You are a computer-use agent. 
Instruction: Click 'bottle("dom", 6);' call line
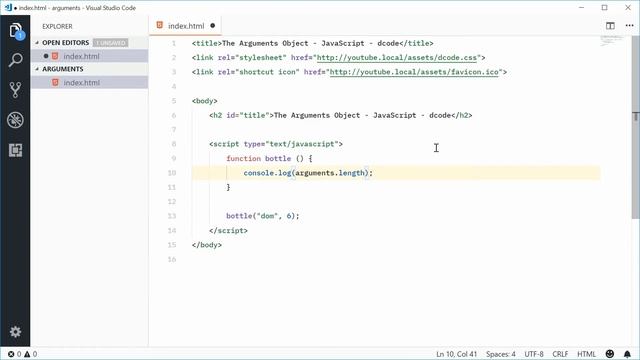pos(263,216)
